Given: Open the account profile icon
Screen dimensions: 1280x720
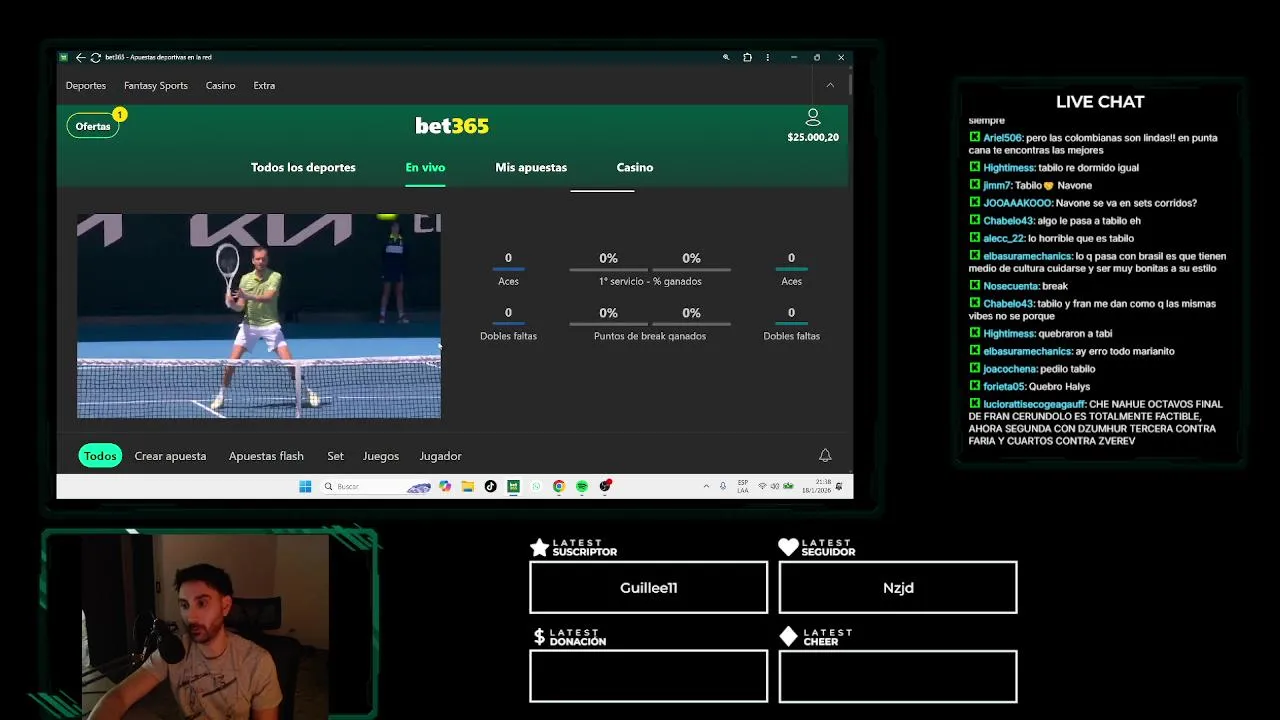Looking at the screenshot, I should [x=813, y=117].
